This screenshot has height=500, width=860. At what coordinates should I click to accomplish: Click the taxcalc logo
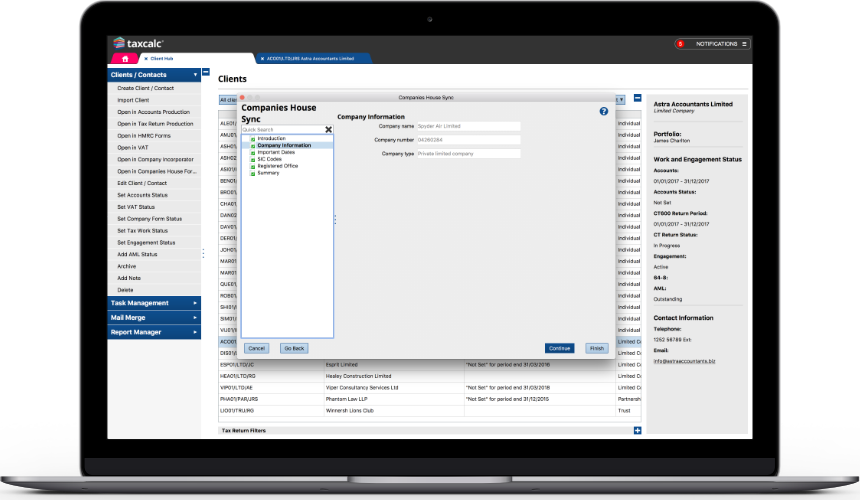139,43
